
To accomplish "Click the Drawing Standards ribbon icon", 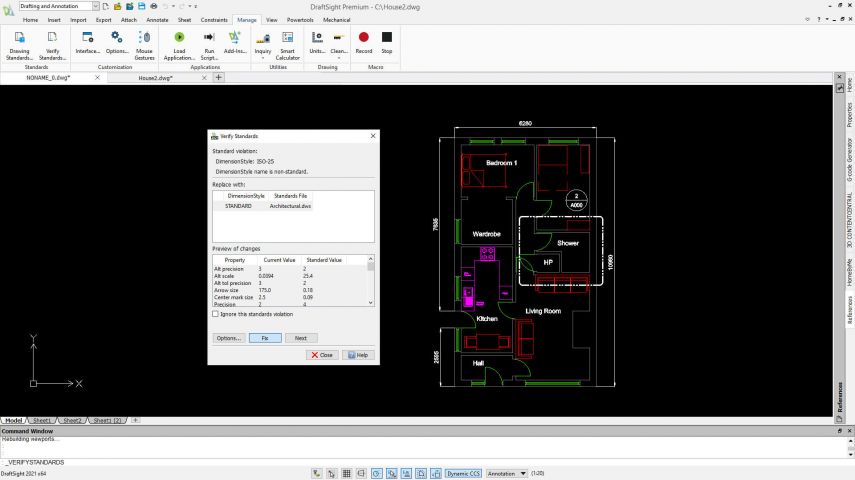I will 20,38.
